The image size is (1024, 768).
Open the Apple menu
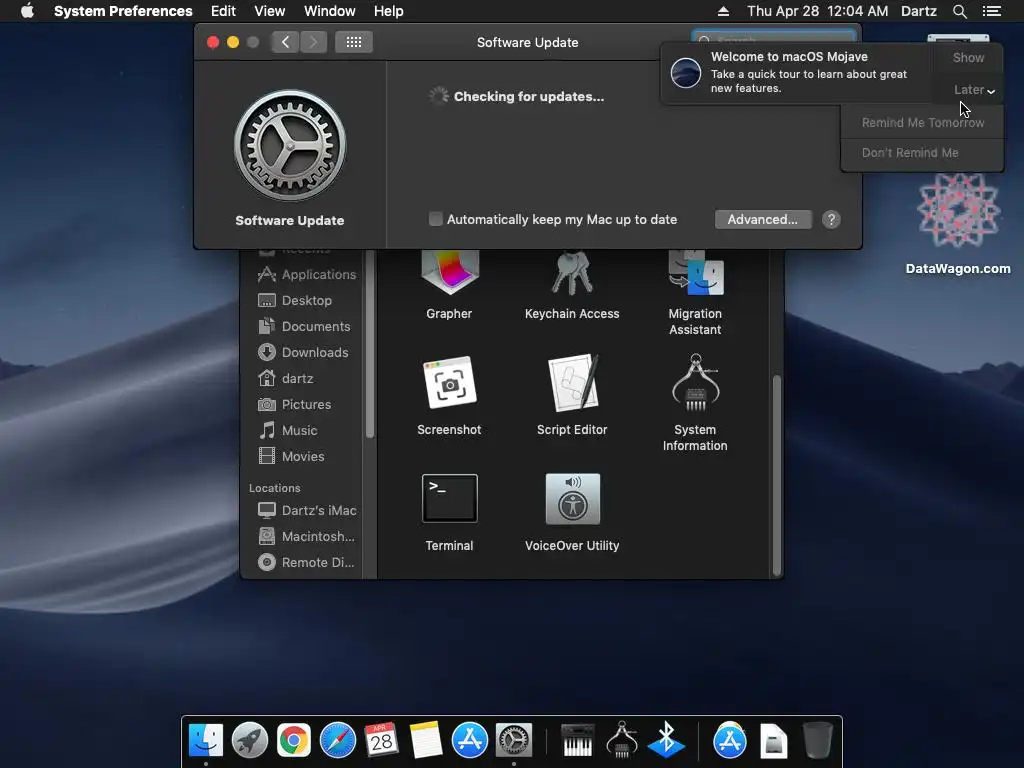pos(27,11)
